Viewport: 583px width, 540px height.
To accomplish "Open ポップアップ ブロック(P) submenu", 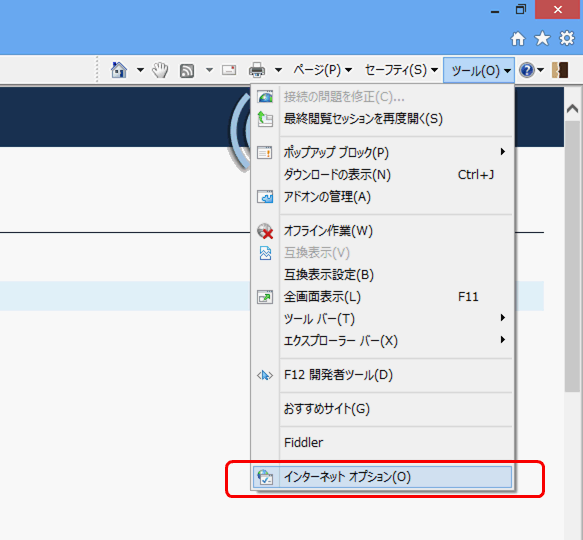I will (383, 152).
